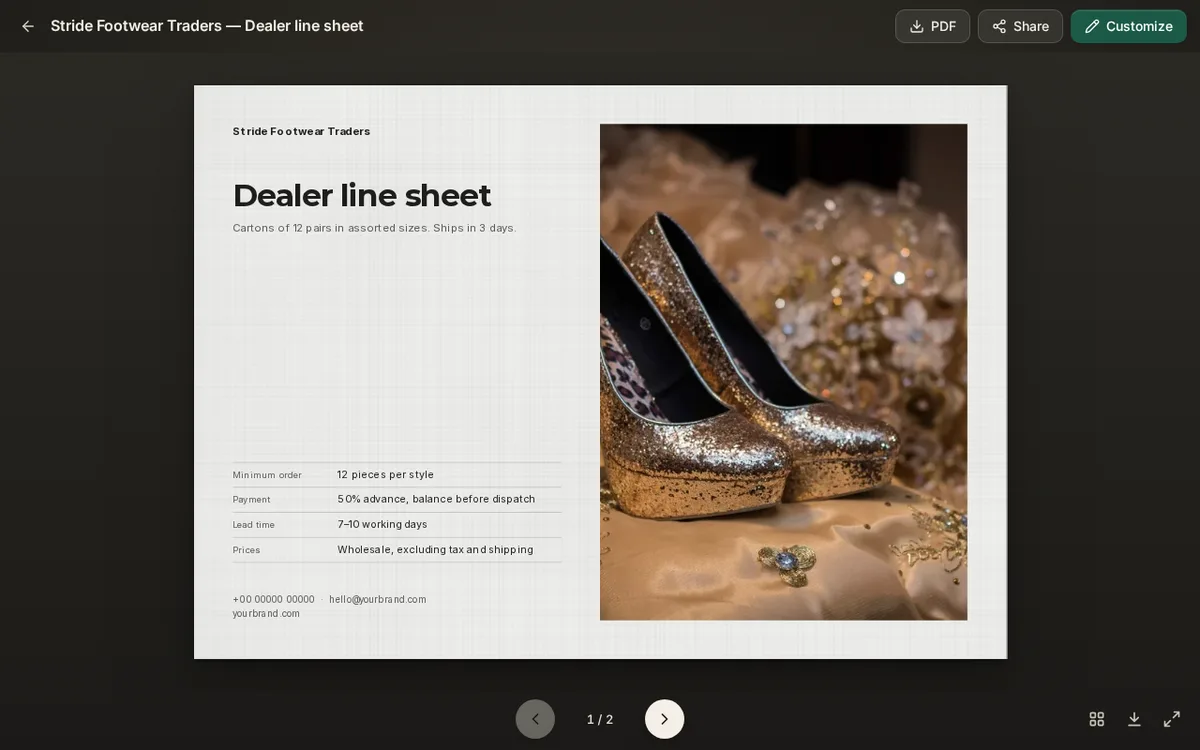Click the download icon at bottom right
The width and height of the screenshot is (1200, 750).
pos(1134,719)
